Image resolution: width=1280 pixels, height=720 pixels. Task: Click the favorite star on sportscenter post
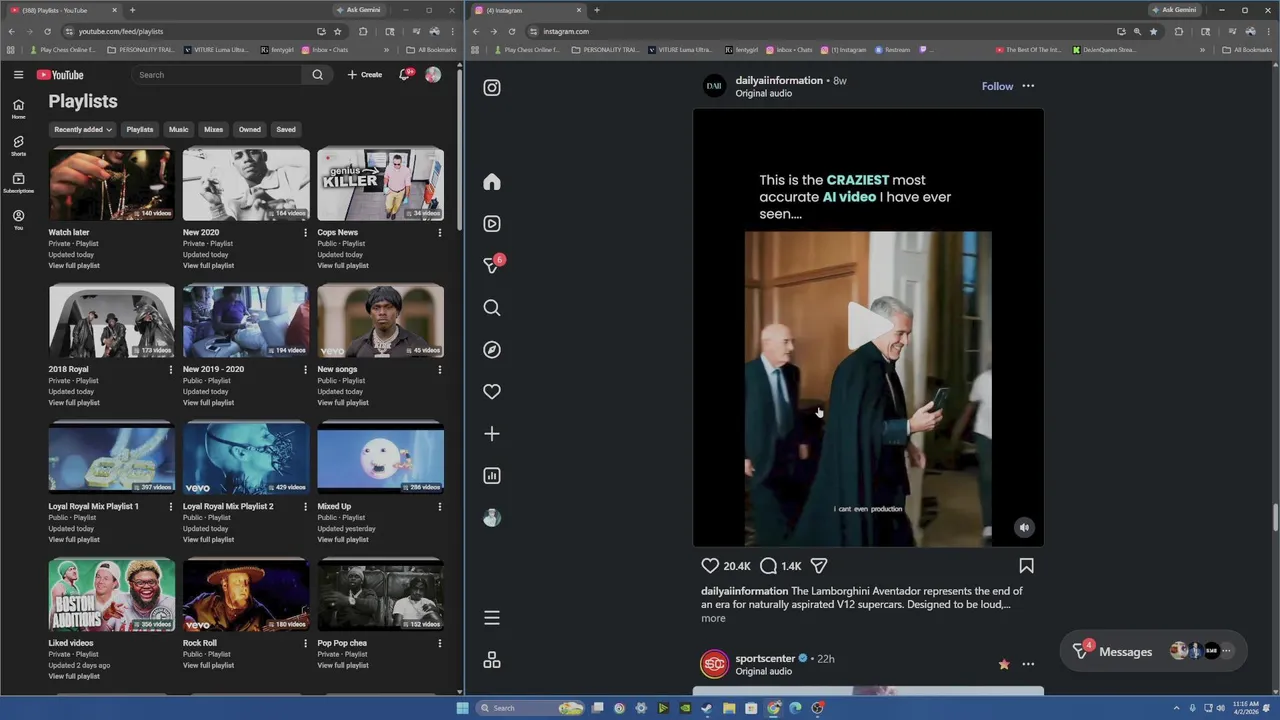pyautogui.click(x=1004, y=664)
